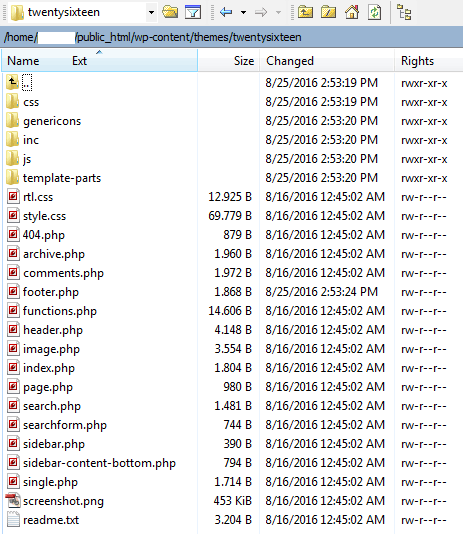Viewport: 463px width, 534px height.
Task: Select the js folder
Action: point(27,159)
